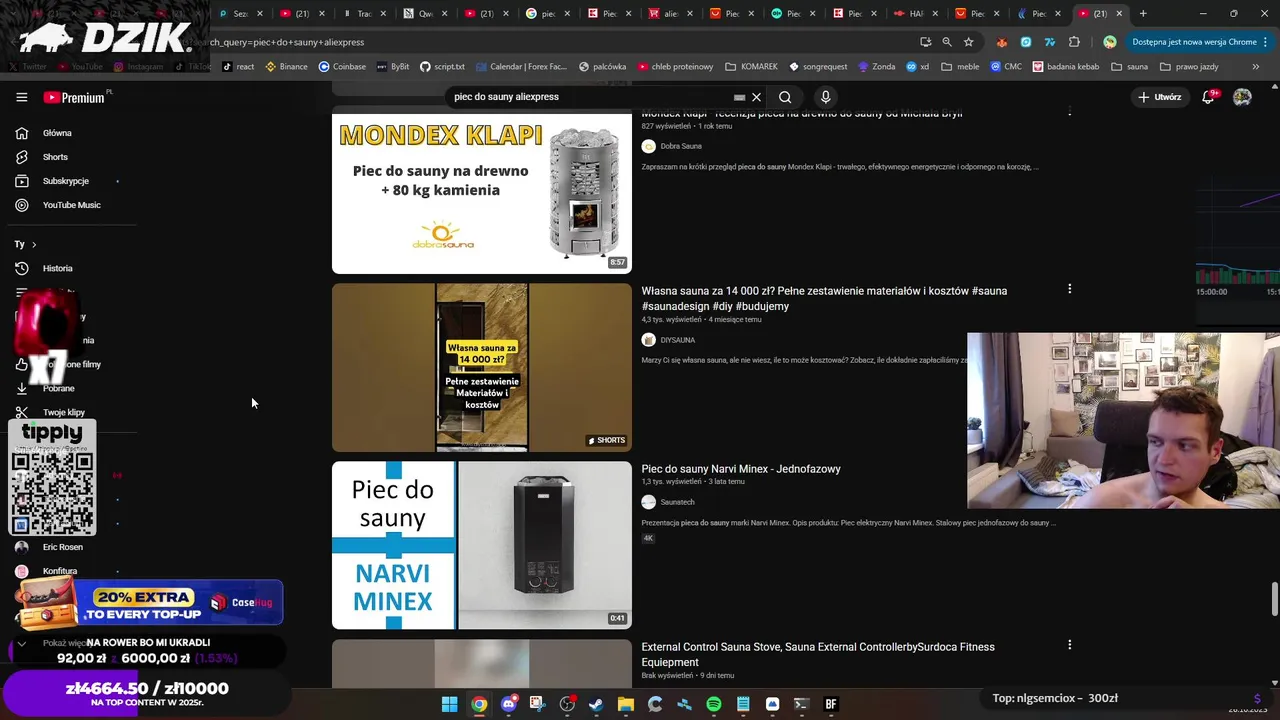Open the 'sauna' bookmarks folder
This screenshot has height=720, width=1280.
point(1129,67)
